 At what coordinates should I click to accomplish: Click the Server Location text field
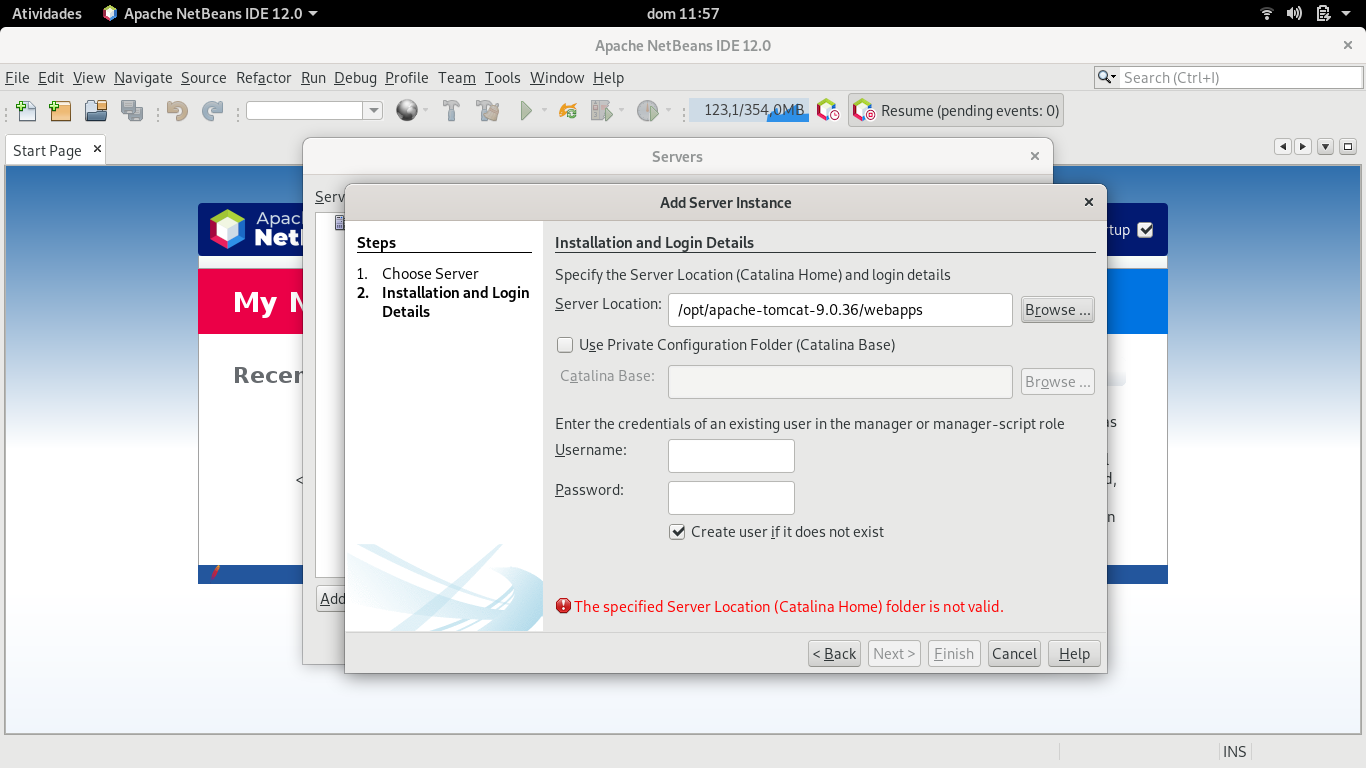(840, 310)
